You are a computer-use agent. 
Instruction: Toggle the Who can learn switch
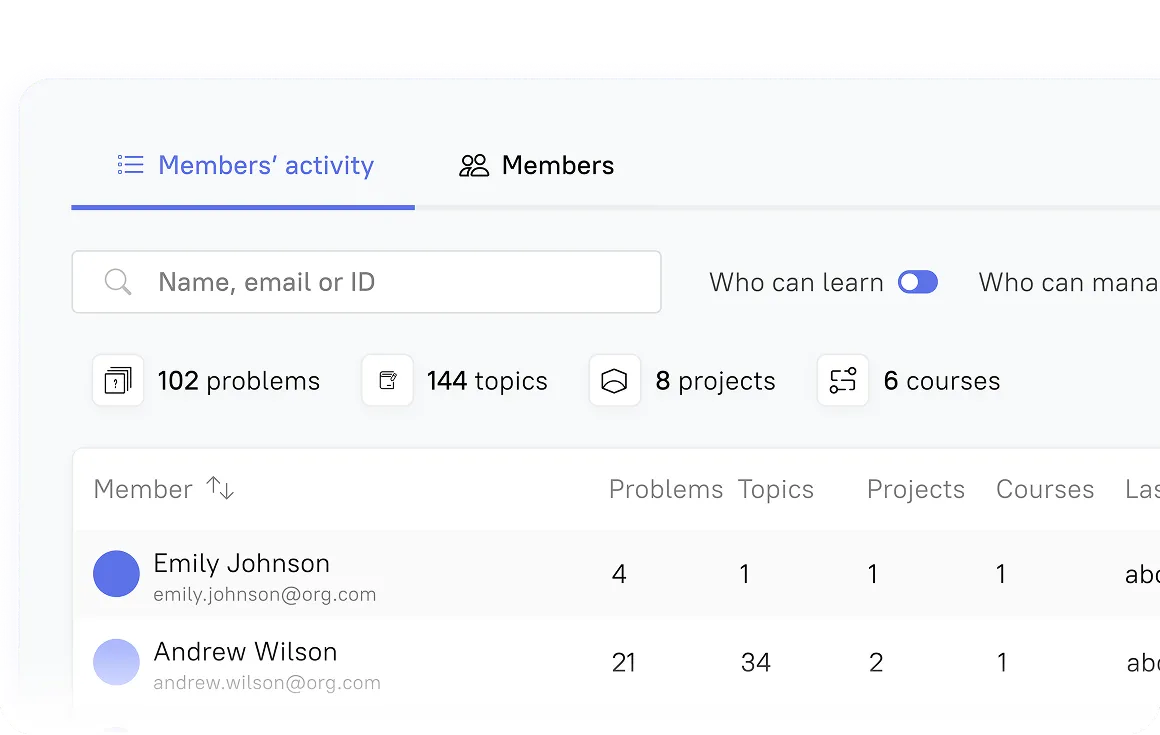[917, 282]
